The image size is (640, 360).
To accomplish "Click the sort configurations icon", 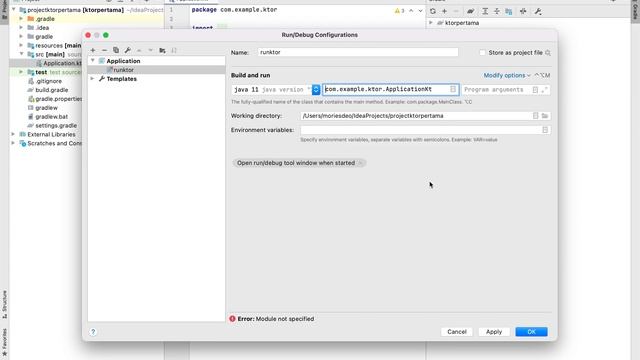I will tap(174, 50).
